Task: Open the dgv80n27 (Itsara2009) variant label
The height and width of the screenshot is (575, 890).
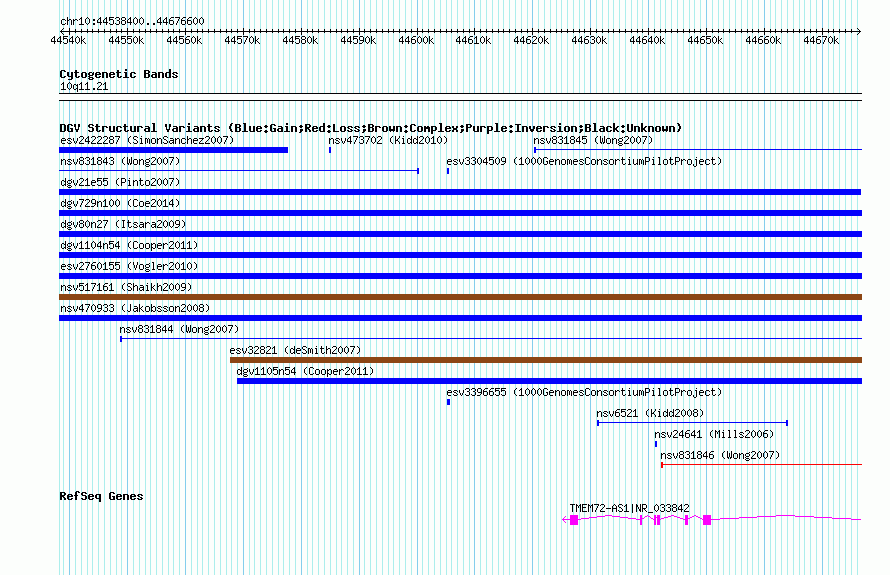Action: click(x=123, y=224)
